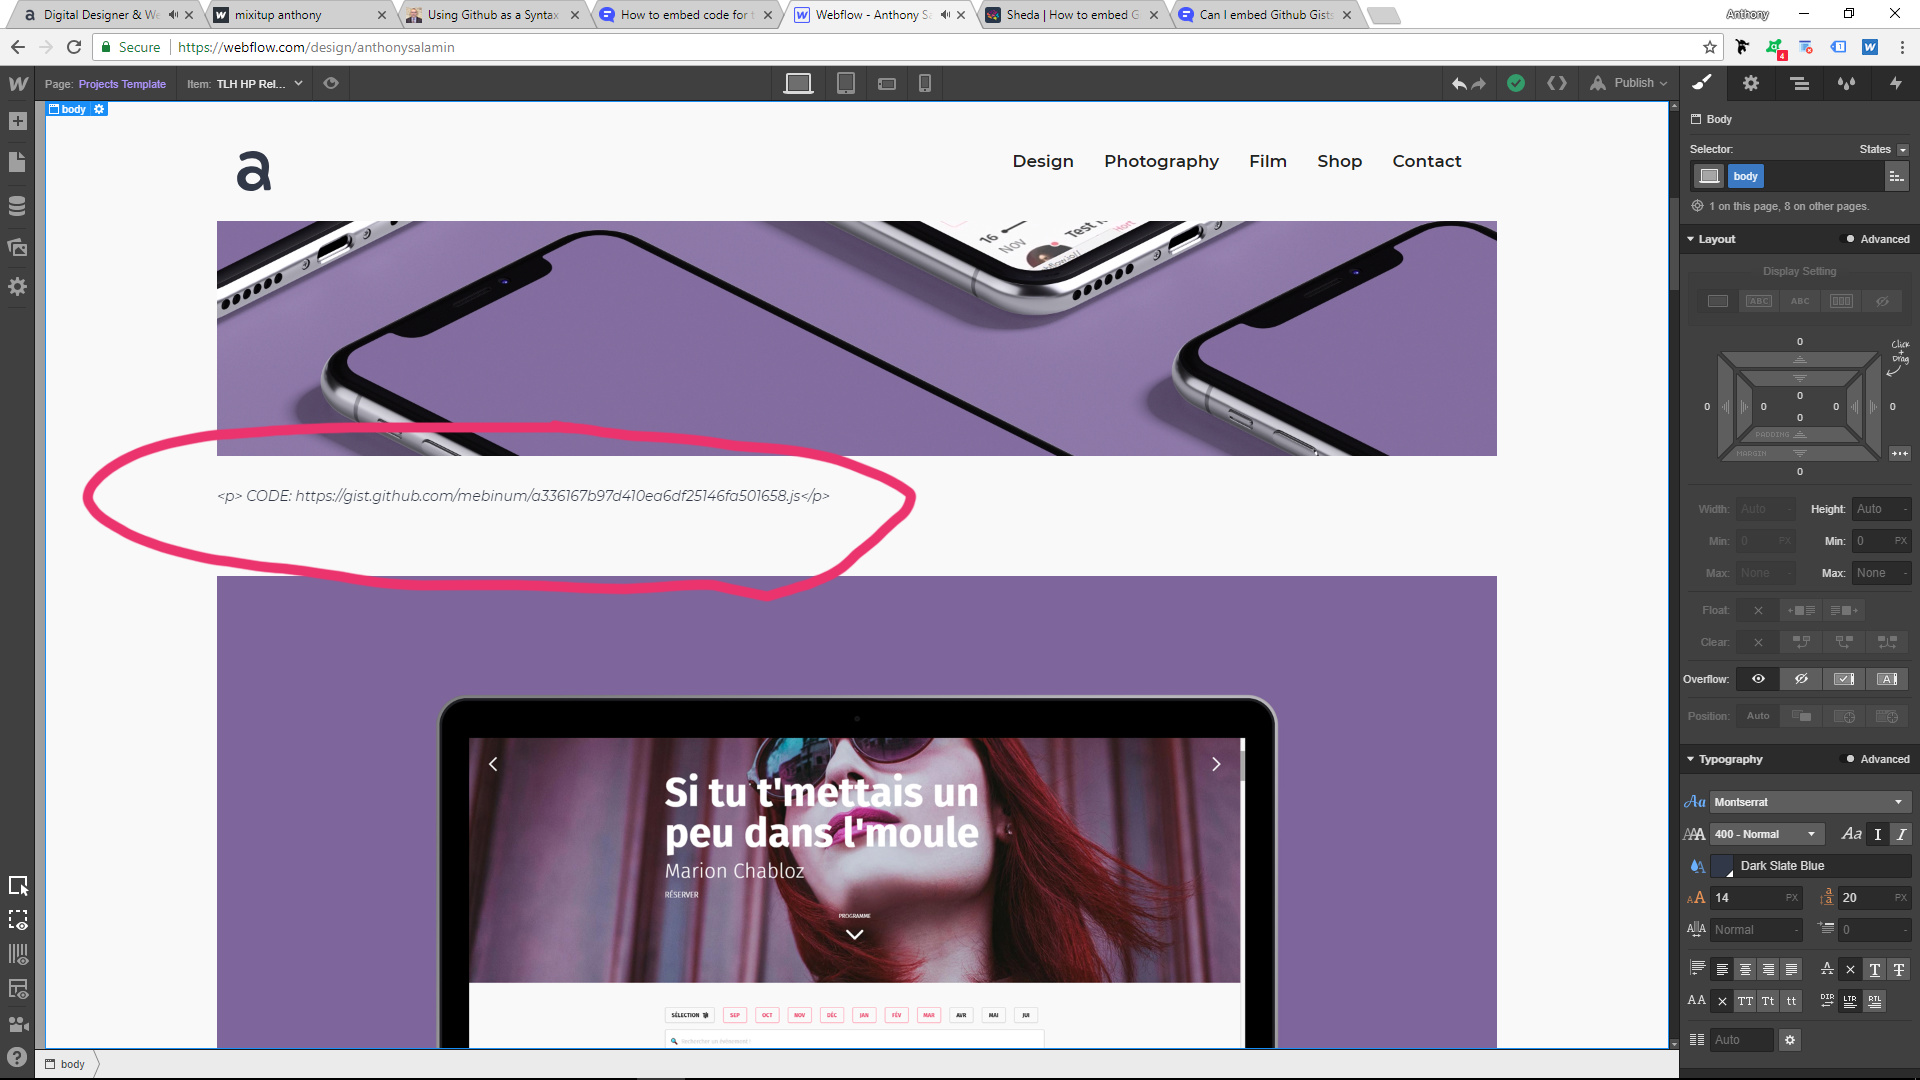The width and height of the screenshot is (1920, 1080).
Task: Open the Add Elements panel
Action: (17, 121)
